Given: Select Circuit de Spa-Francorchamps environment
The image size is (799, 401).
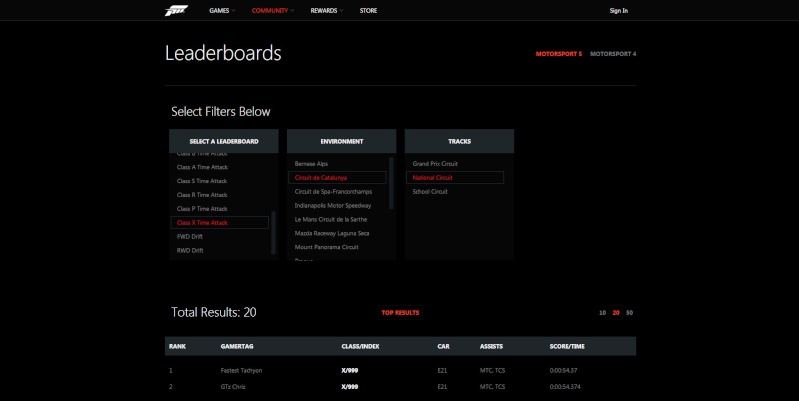Looking at the screenshot, I should (x=333, y=192).
